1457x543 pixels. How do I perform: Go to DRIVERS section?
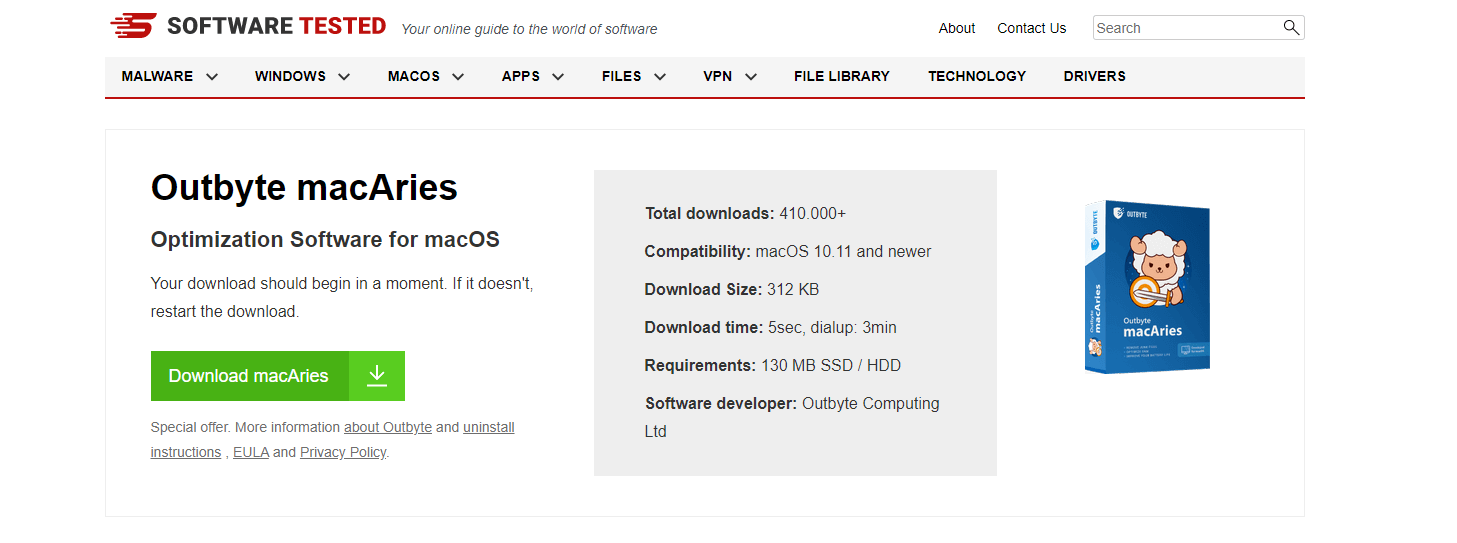coord(1095,76)
